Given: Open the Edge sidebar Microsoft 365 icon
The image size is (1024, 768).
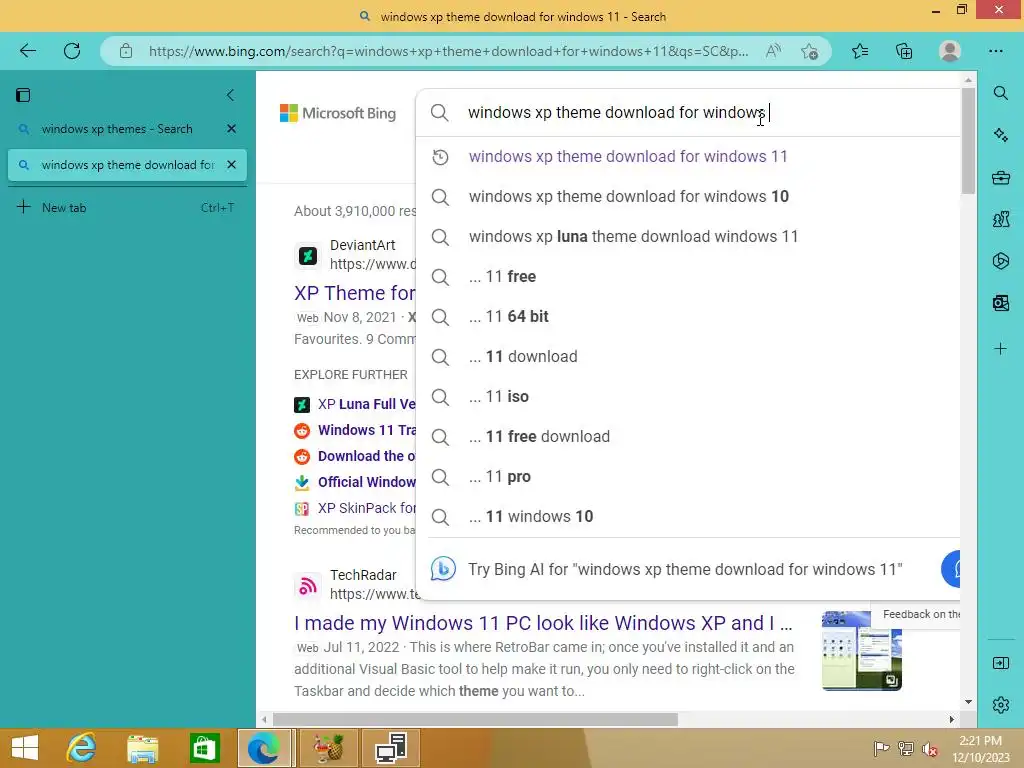Looking at the screenshot, I should [x=1000, y=261].
